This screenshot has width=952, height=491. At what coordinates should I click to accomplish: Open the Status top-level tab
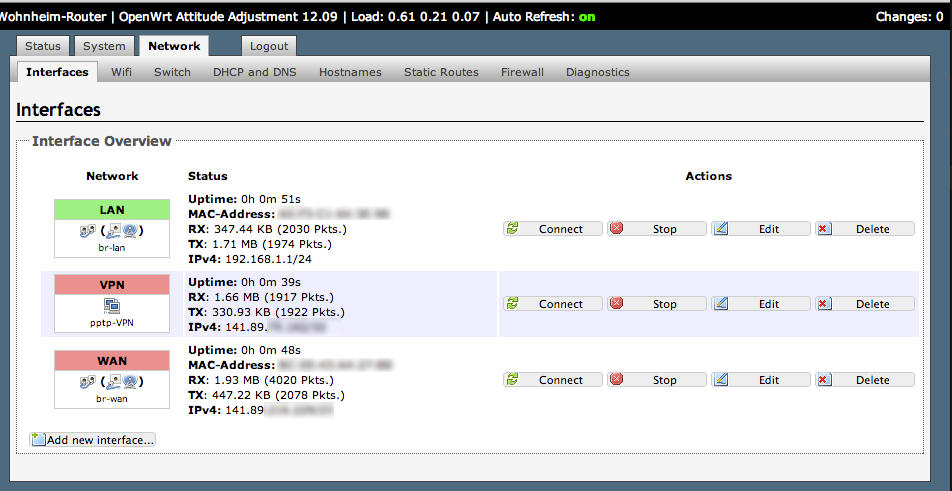coord(43,46)
